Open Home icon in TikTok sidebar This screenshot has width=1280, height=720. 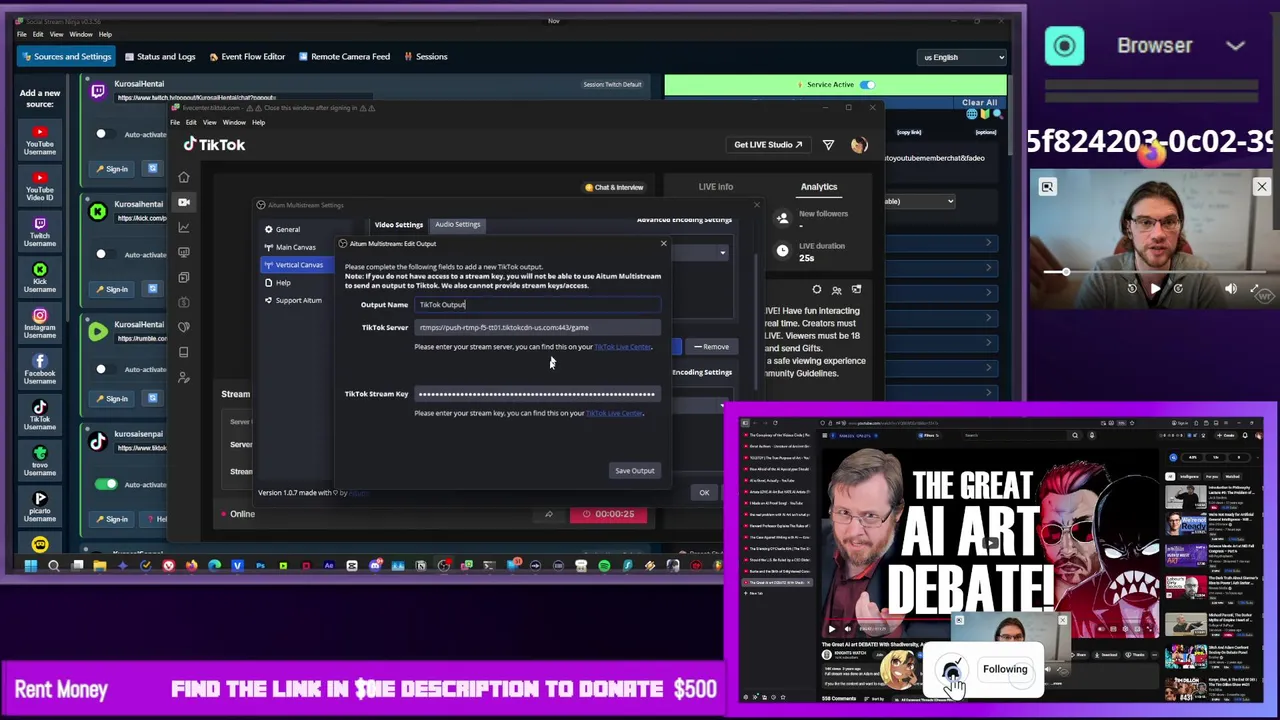[184, 177]
